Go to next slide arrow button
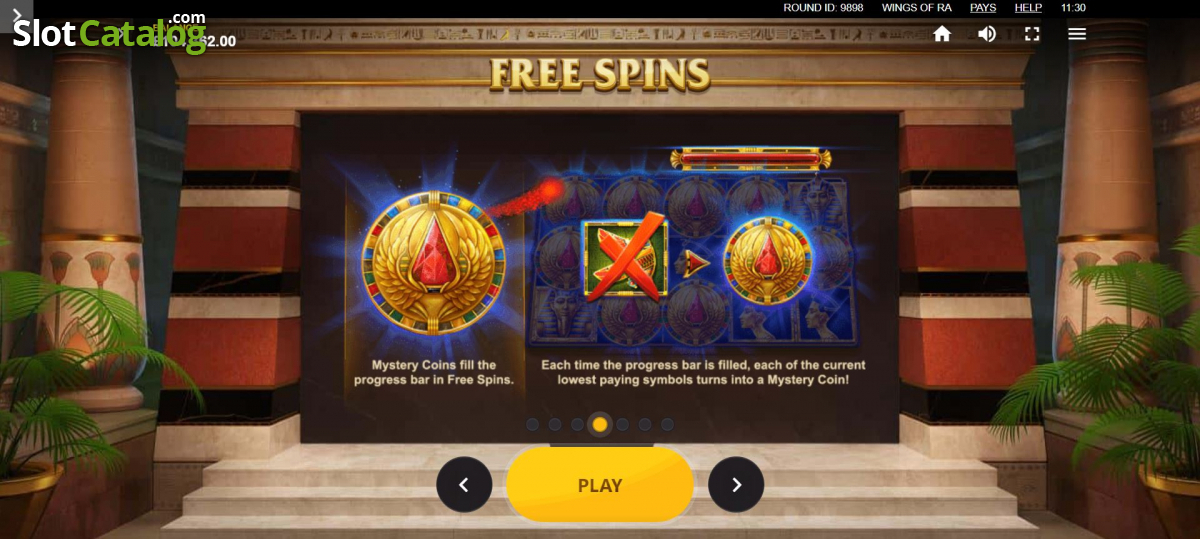The height and width of the screenshot is (539, 1200). (736, 485)
